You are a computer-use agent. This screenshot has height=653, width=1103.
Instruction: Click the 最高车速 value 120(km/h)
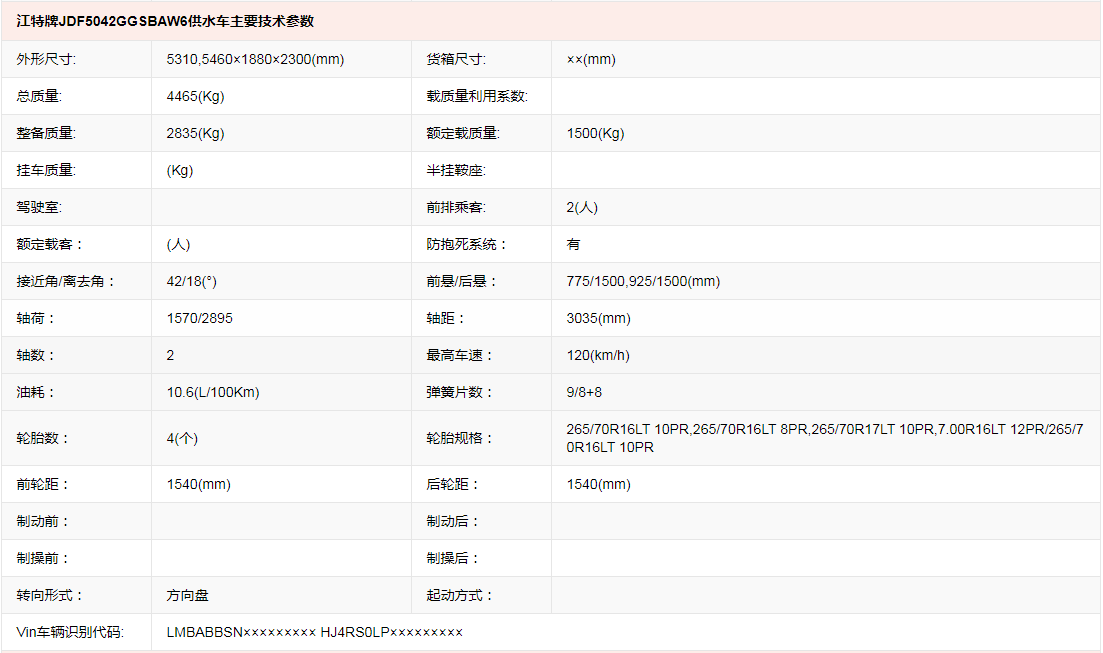598,355
